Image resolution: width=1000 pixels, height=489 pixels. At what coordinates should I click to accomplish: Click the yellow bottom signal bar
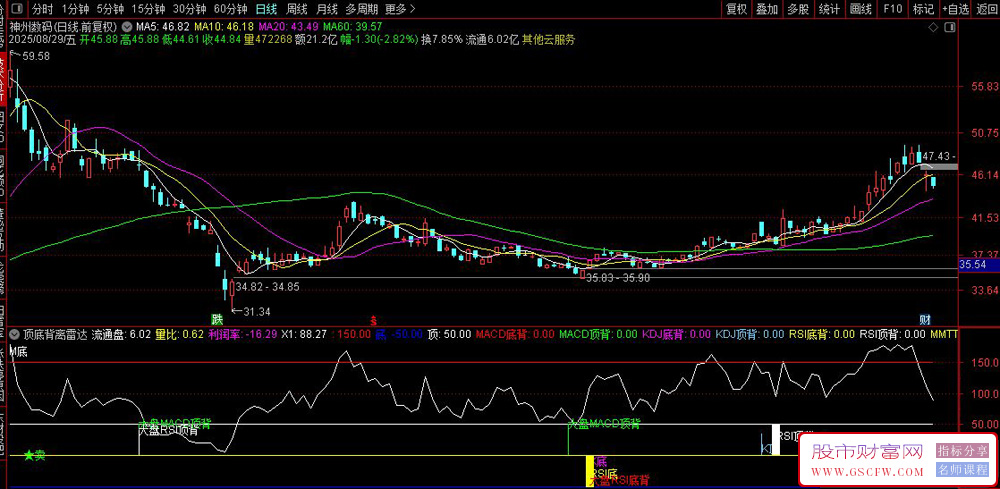coord(589,471)
